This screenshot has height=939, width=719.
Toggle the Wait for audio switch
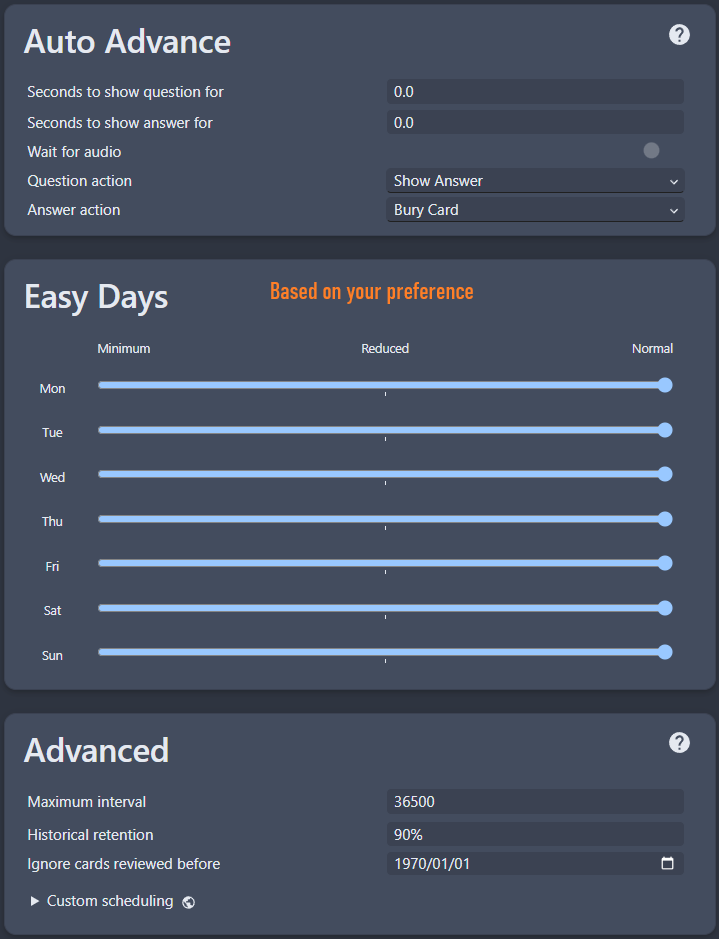pos(652,151)
